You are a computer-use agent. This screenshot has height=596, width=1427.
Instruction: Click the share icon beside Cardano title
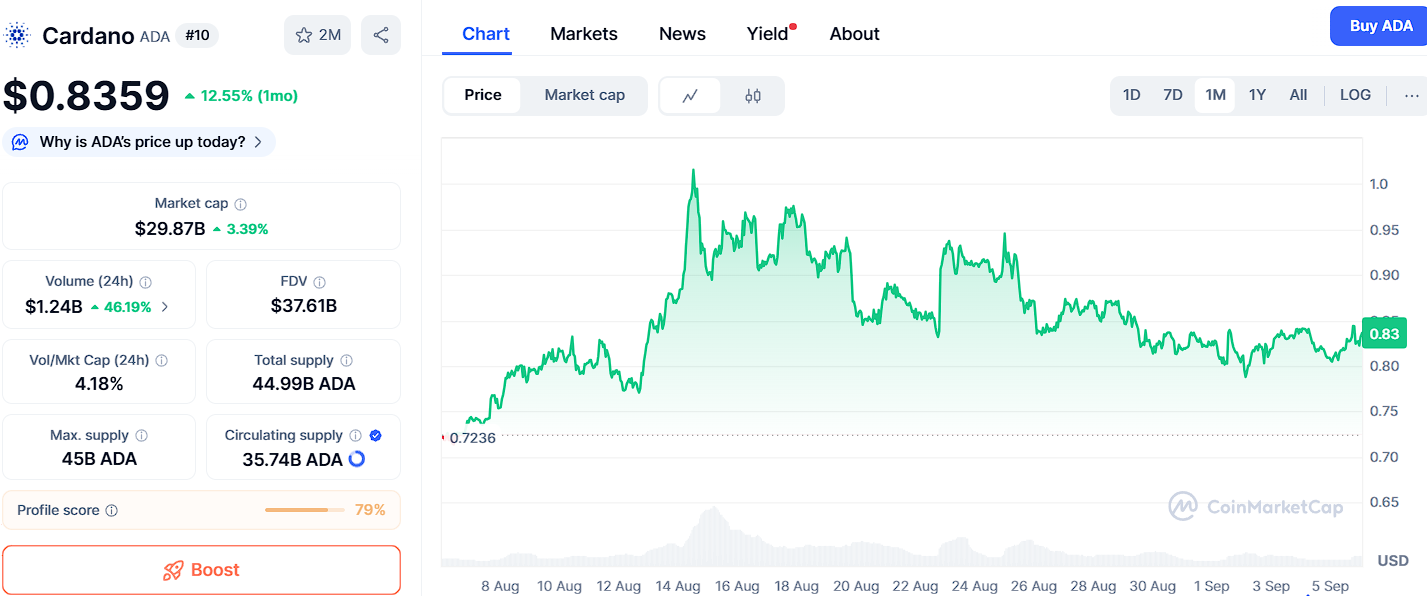coord(381,35)
